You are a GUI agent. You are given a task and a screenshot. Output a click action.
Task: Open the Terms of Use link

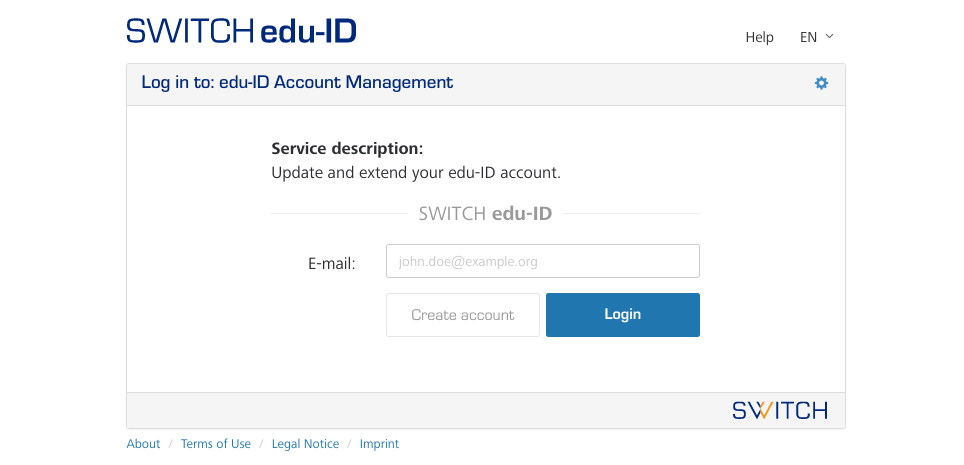[216, 444]
